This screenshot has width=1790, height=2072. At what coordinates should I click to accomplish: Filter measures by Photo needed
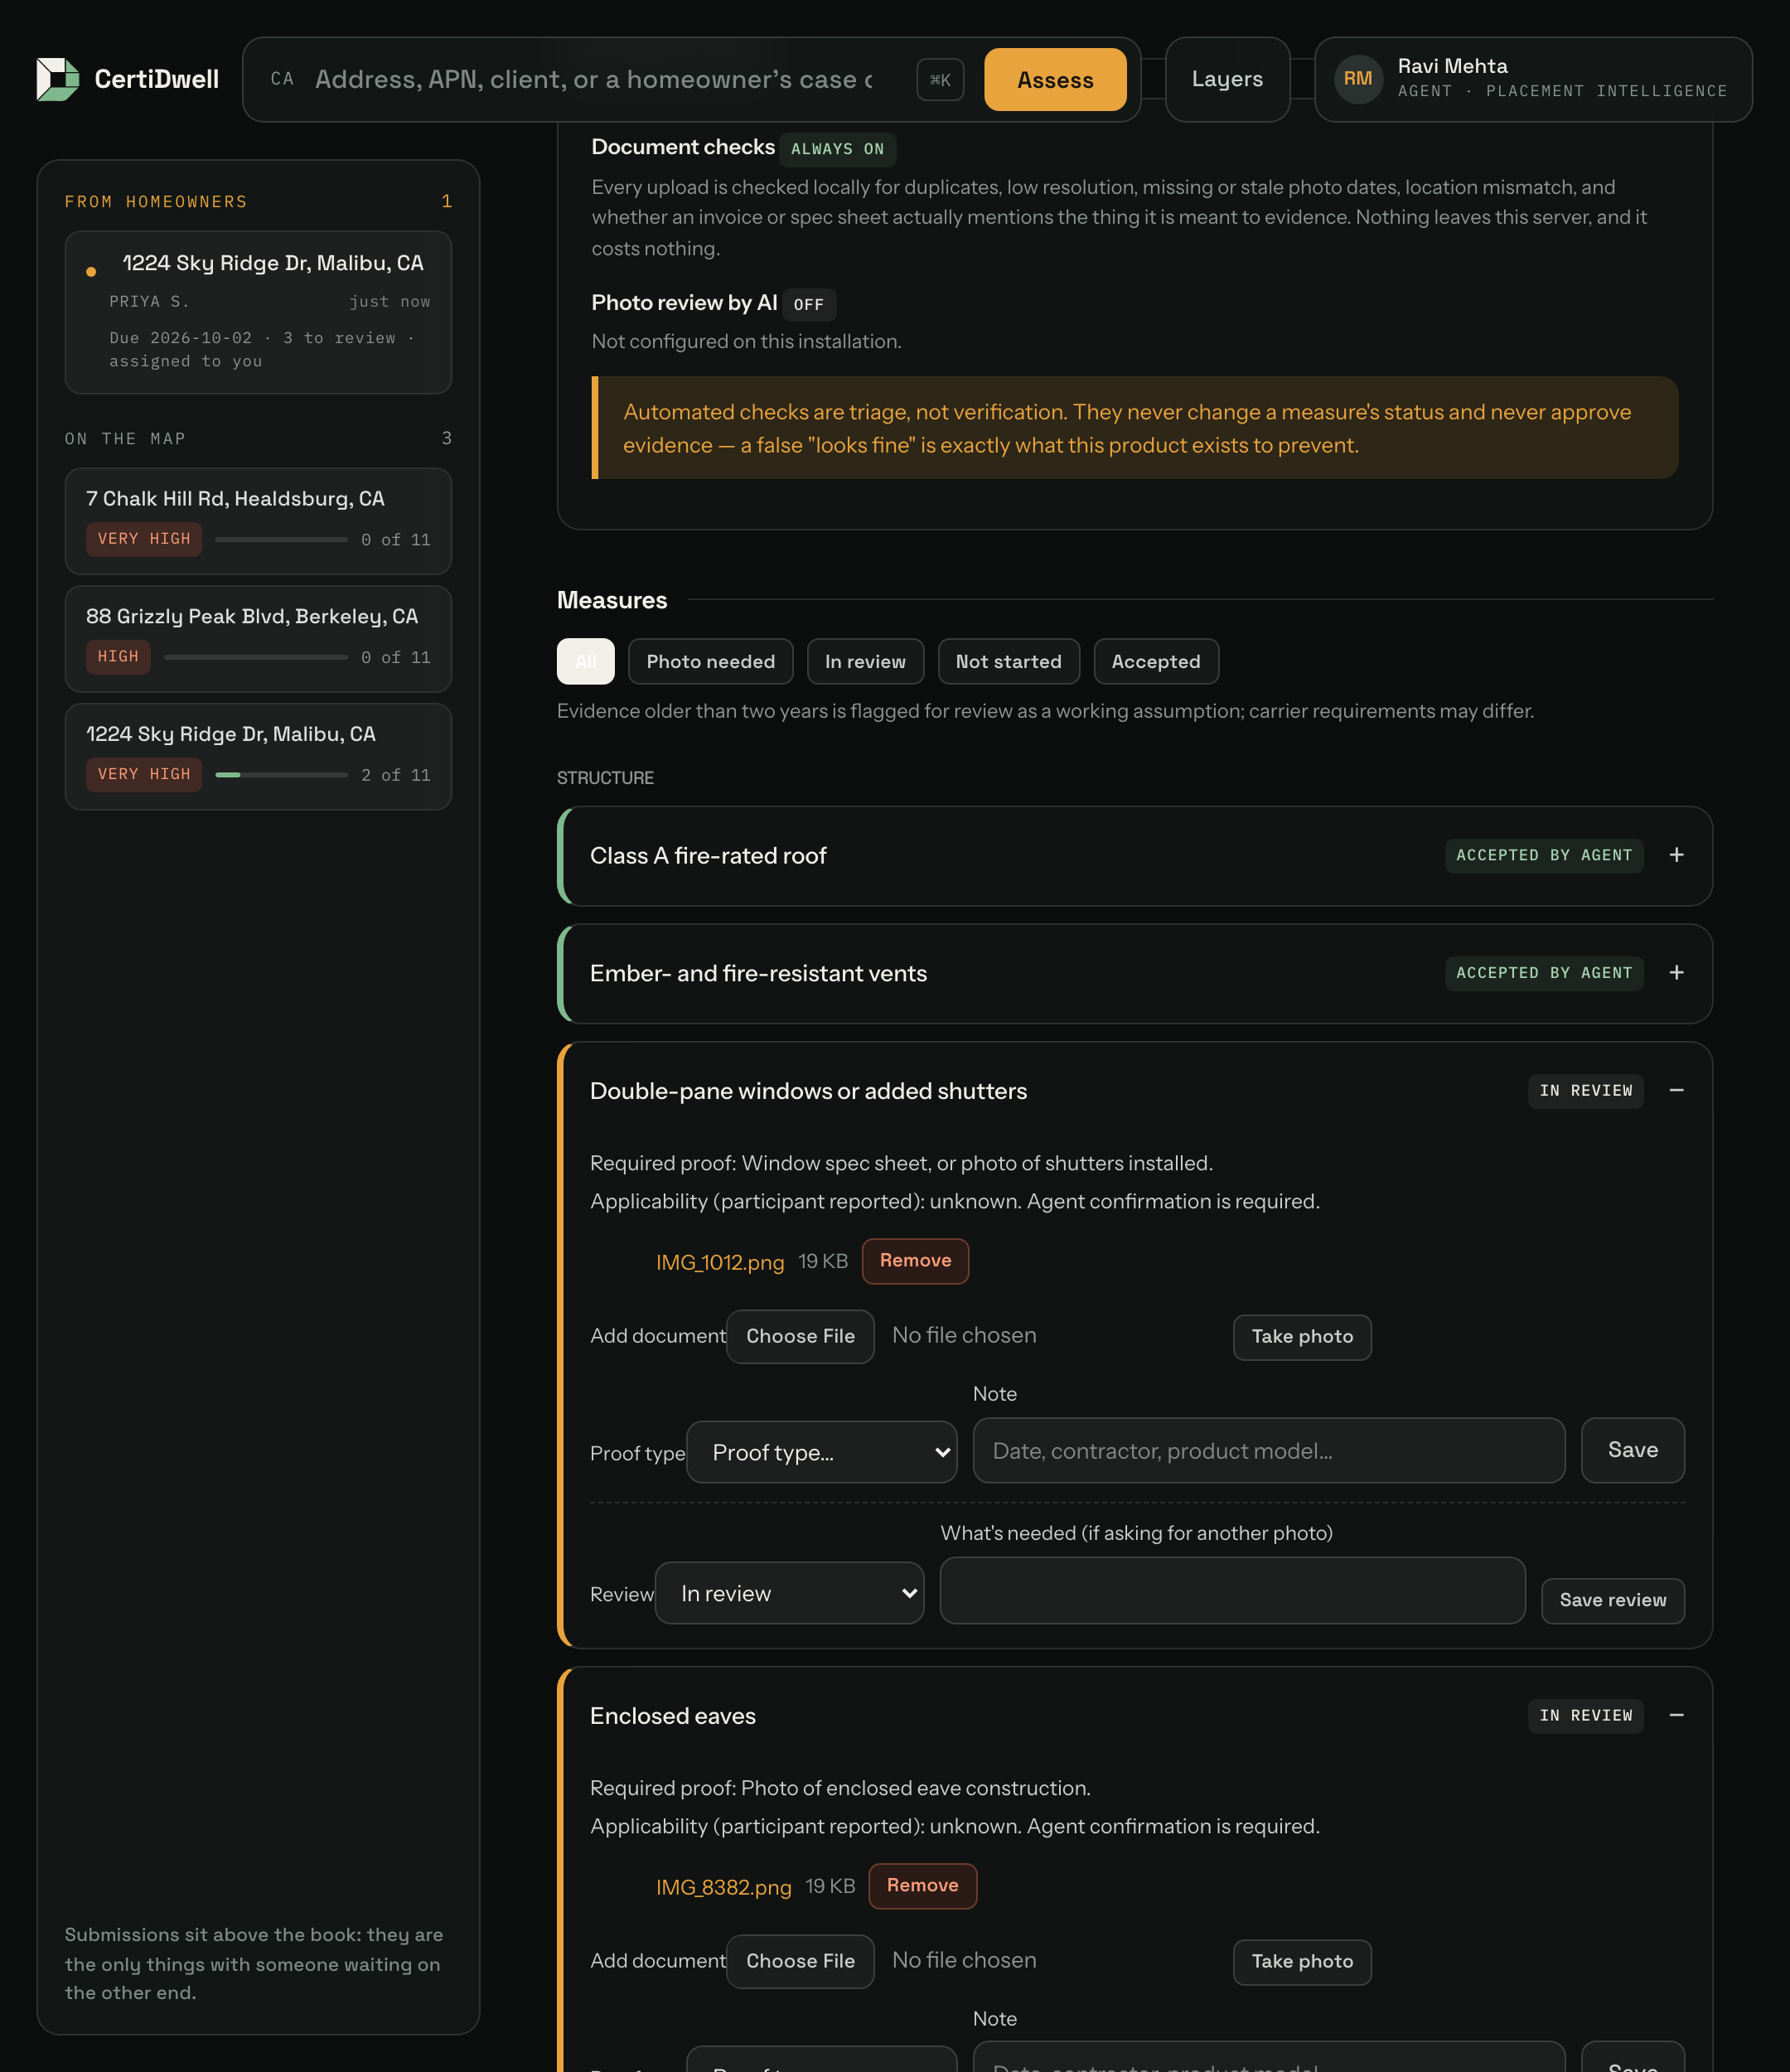point(710,661)
